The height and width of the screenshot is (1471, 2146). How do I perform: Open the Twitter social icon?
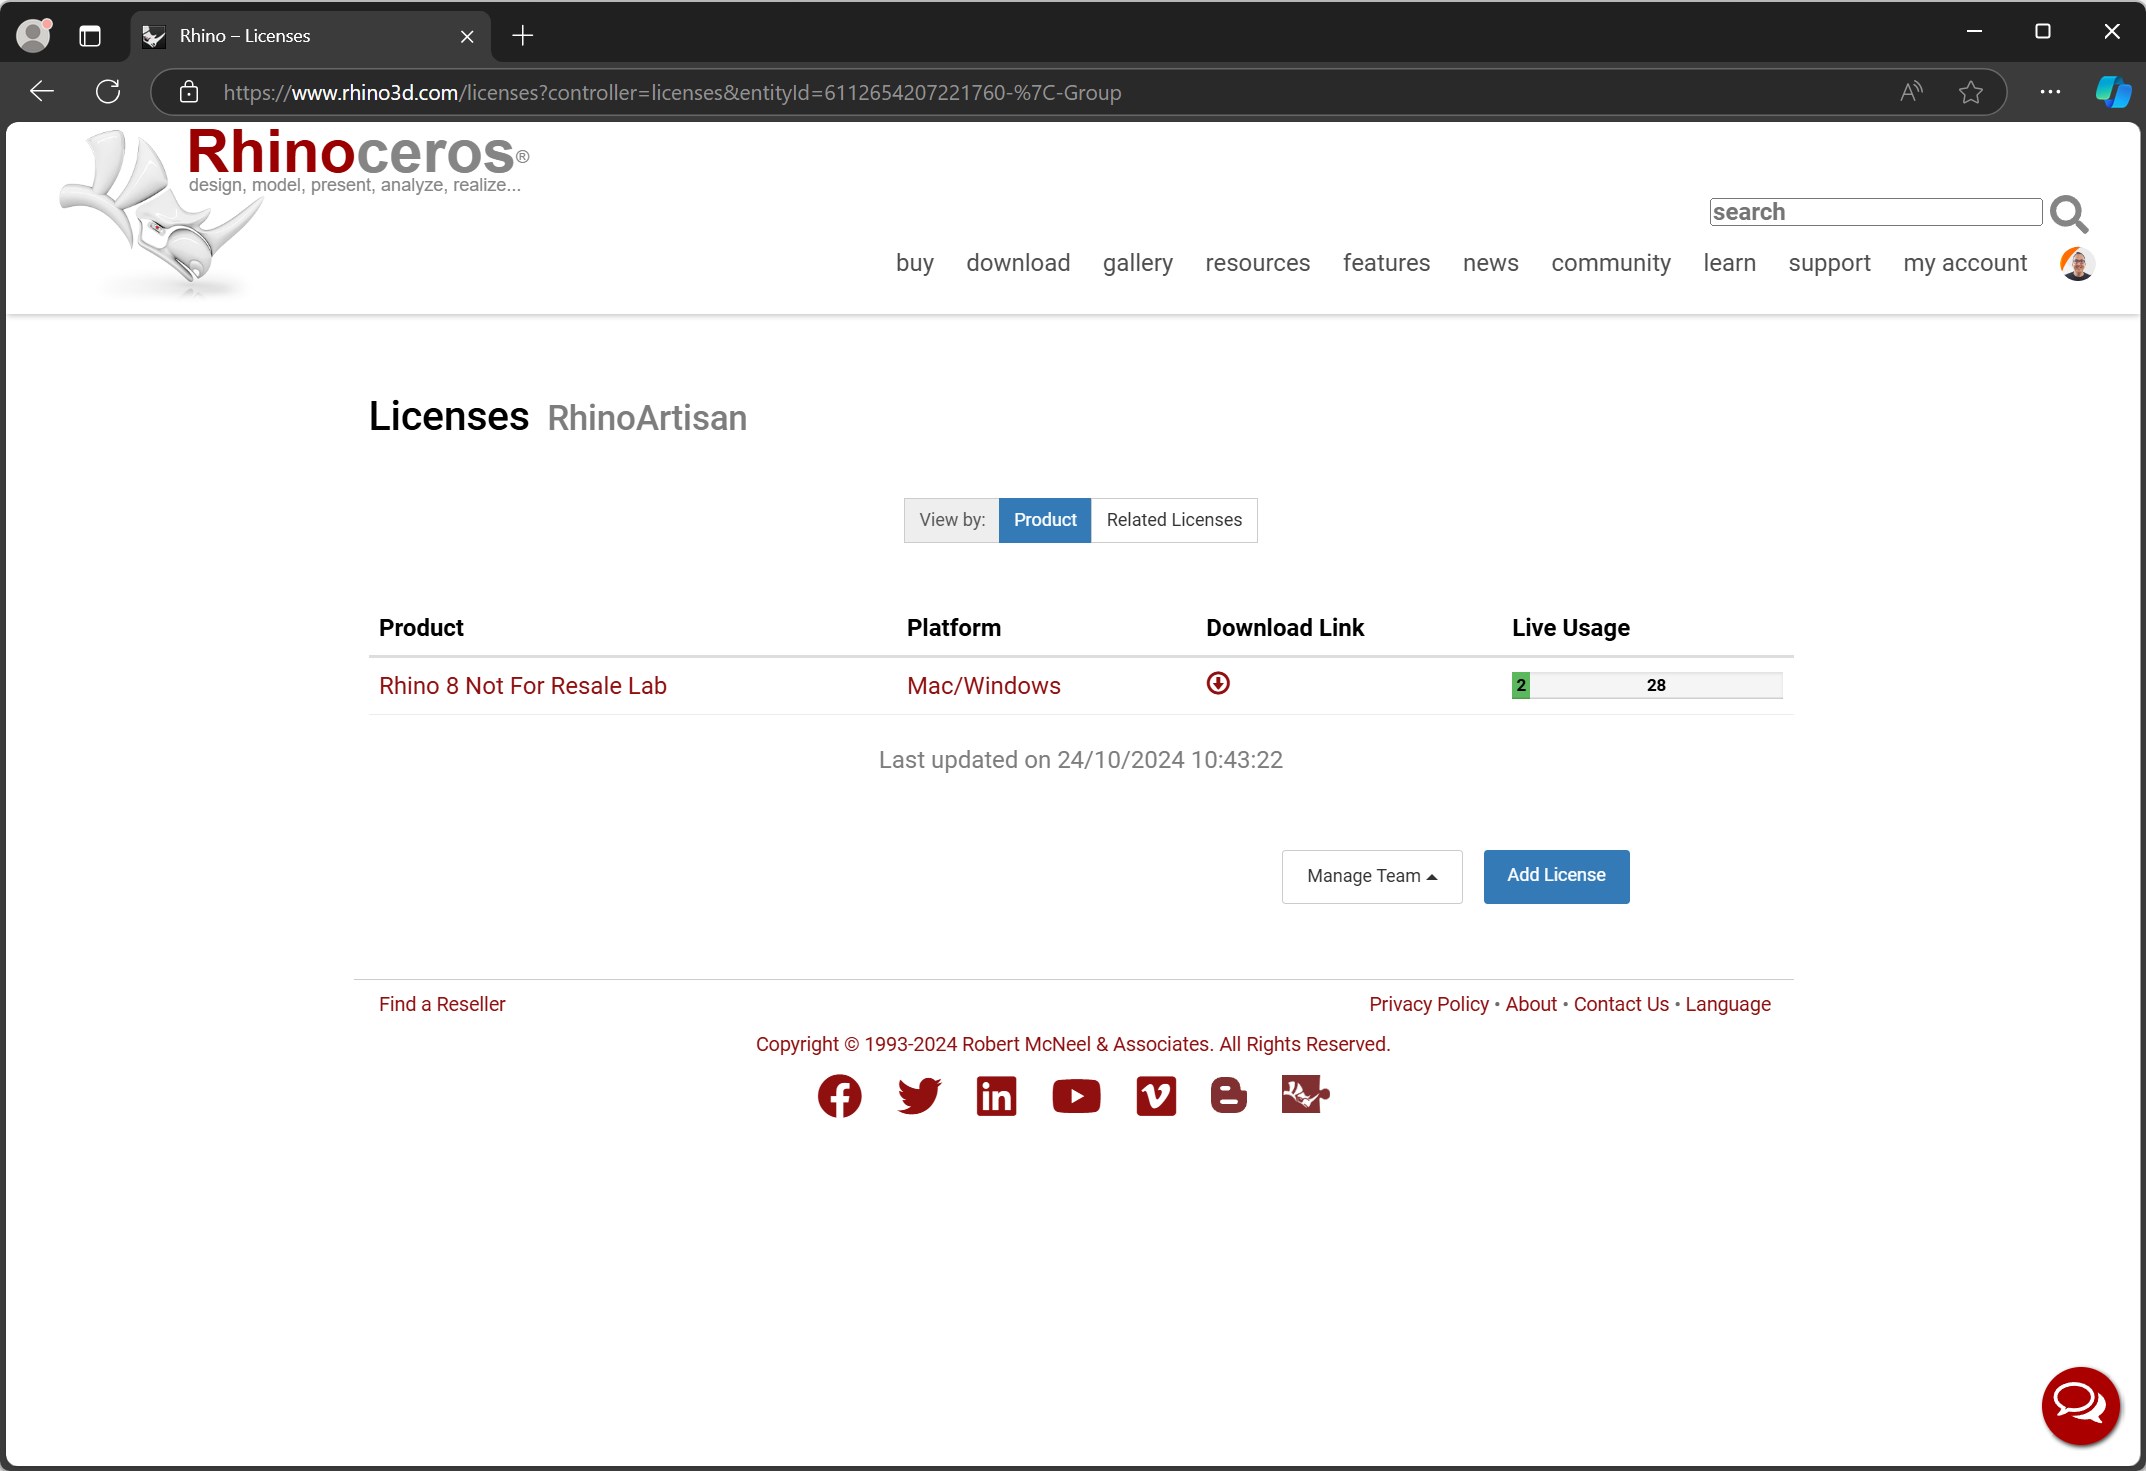[919, 1096]
